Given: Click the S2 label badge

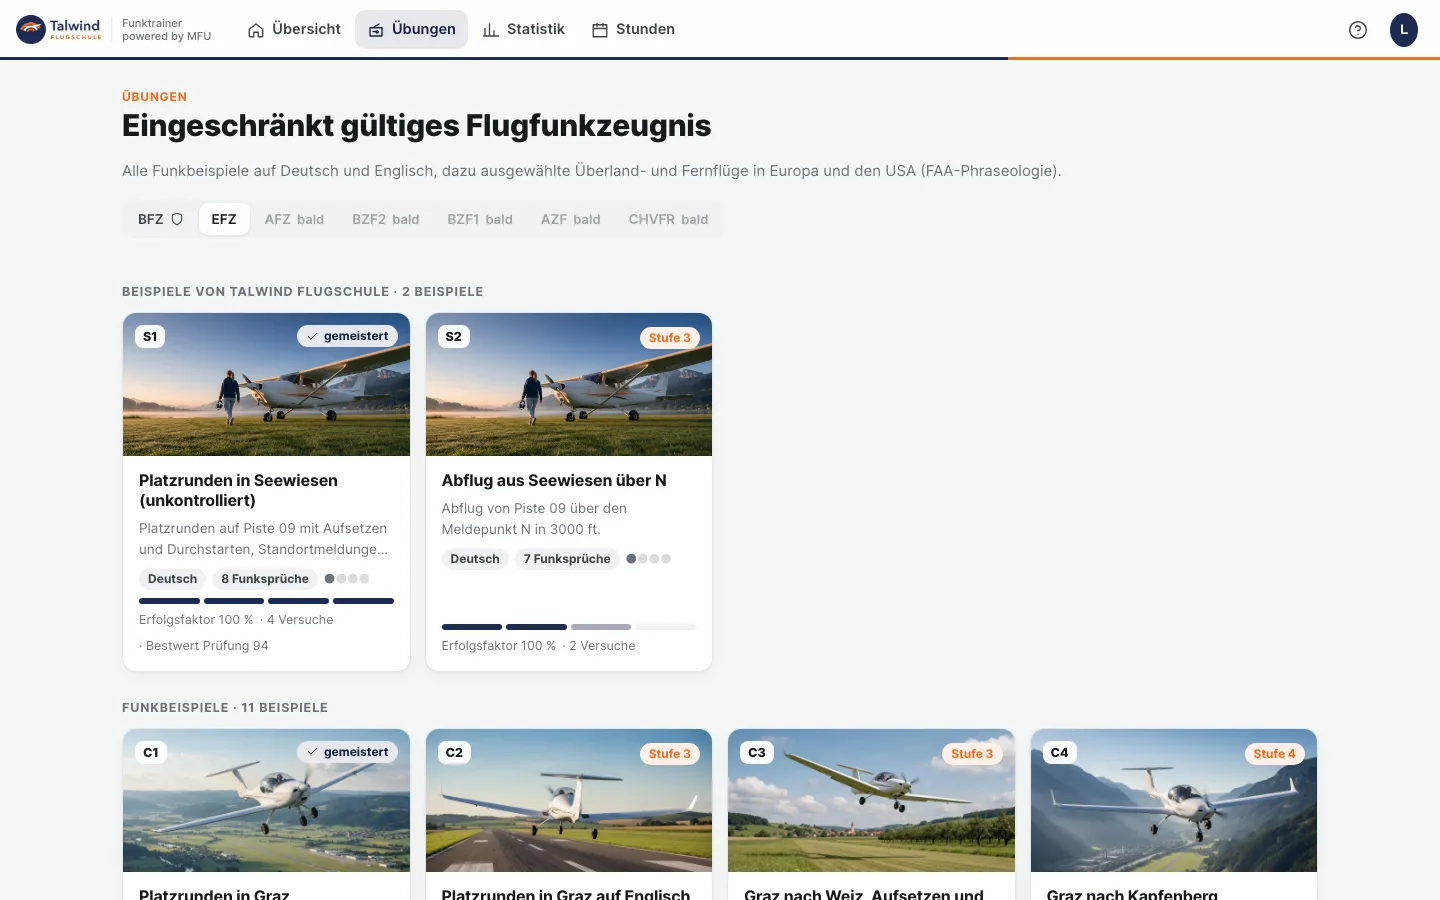Looking at the screenshot, I should tap(453, 337).
